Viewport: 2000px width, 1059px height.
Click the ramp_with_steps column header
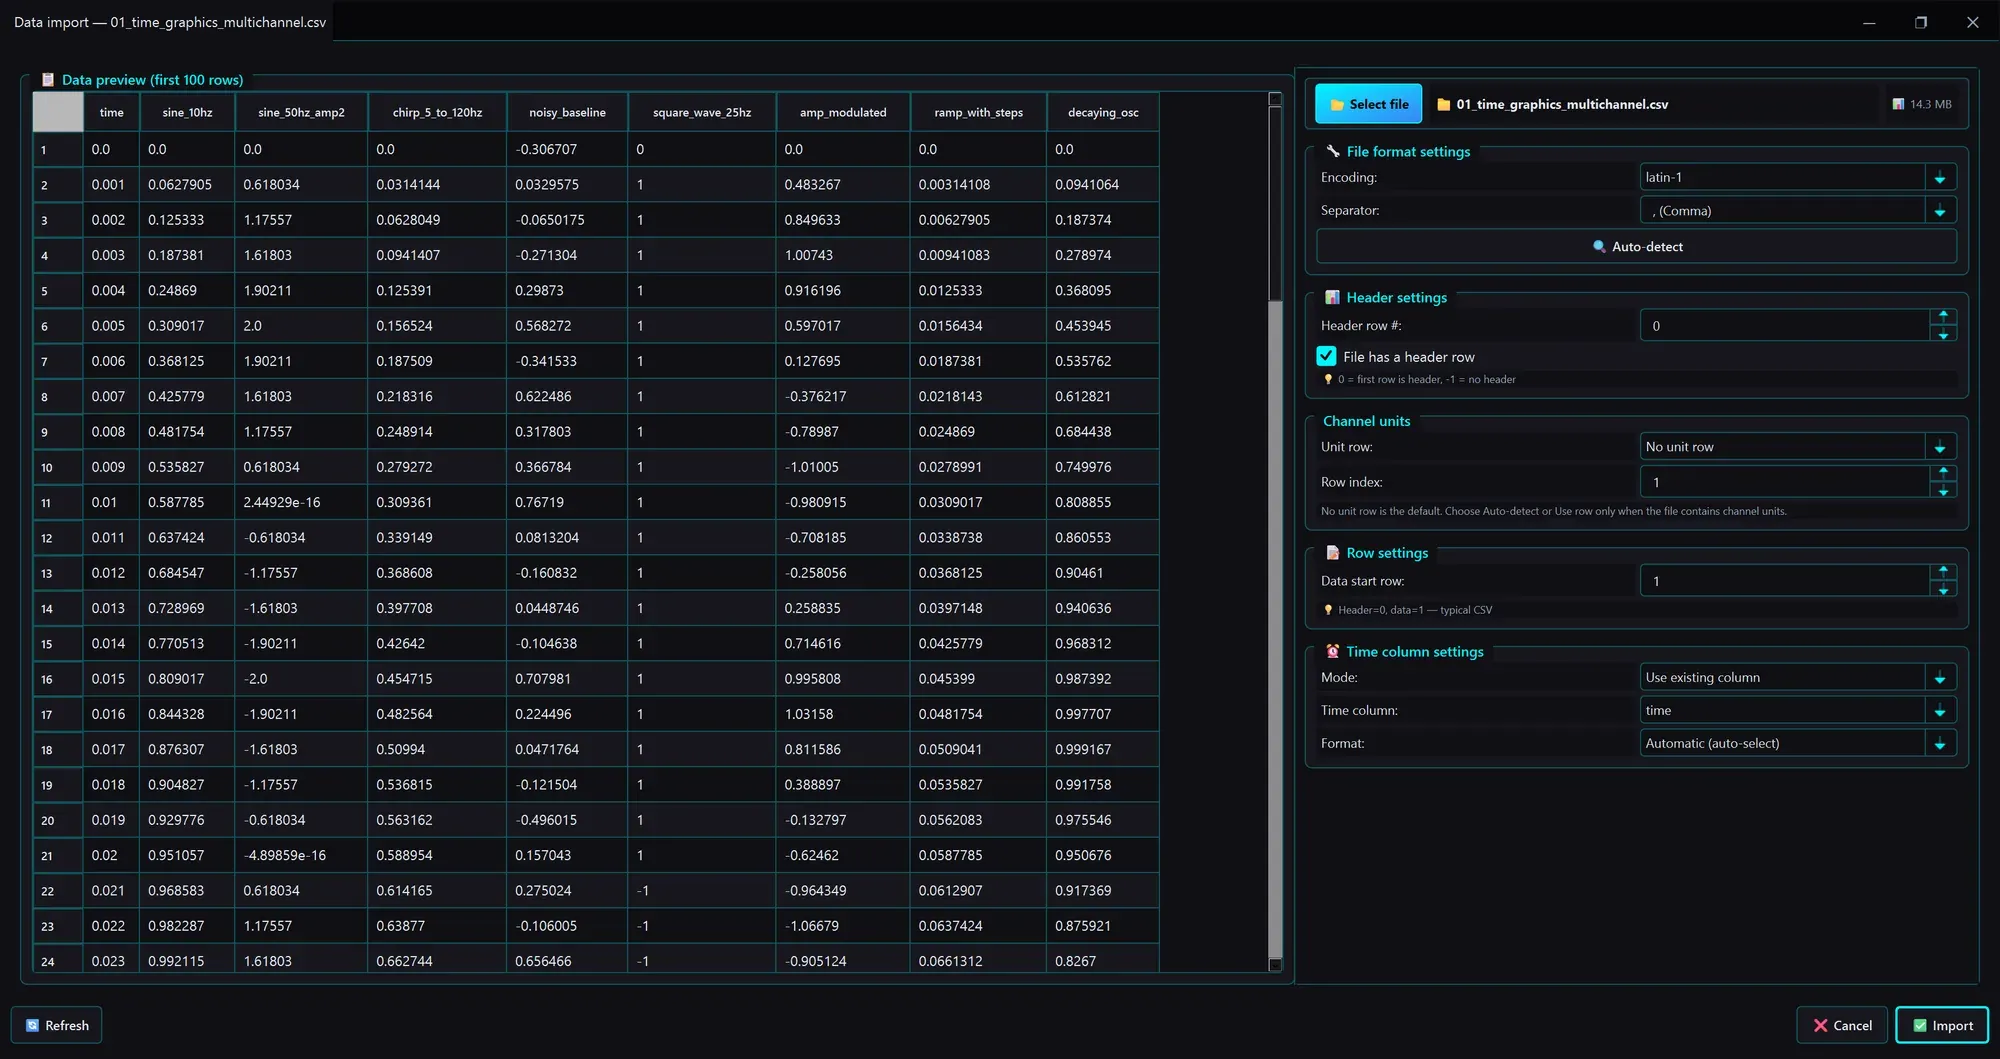(978, 112)
